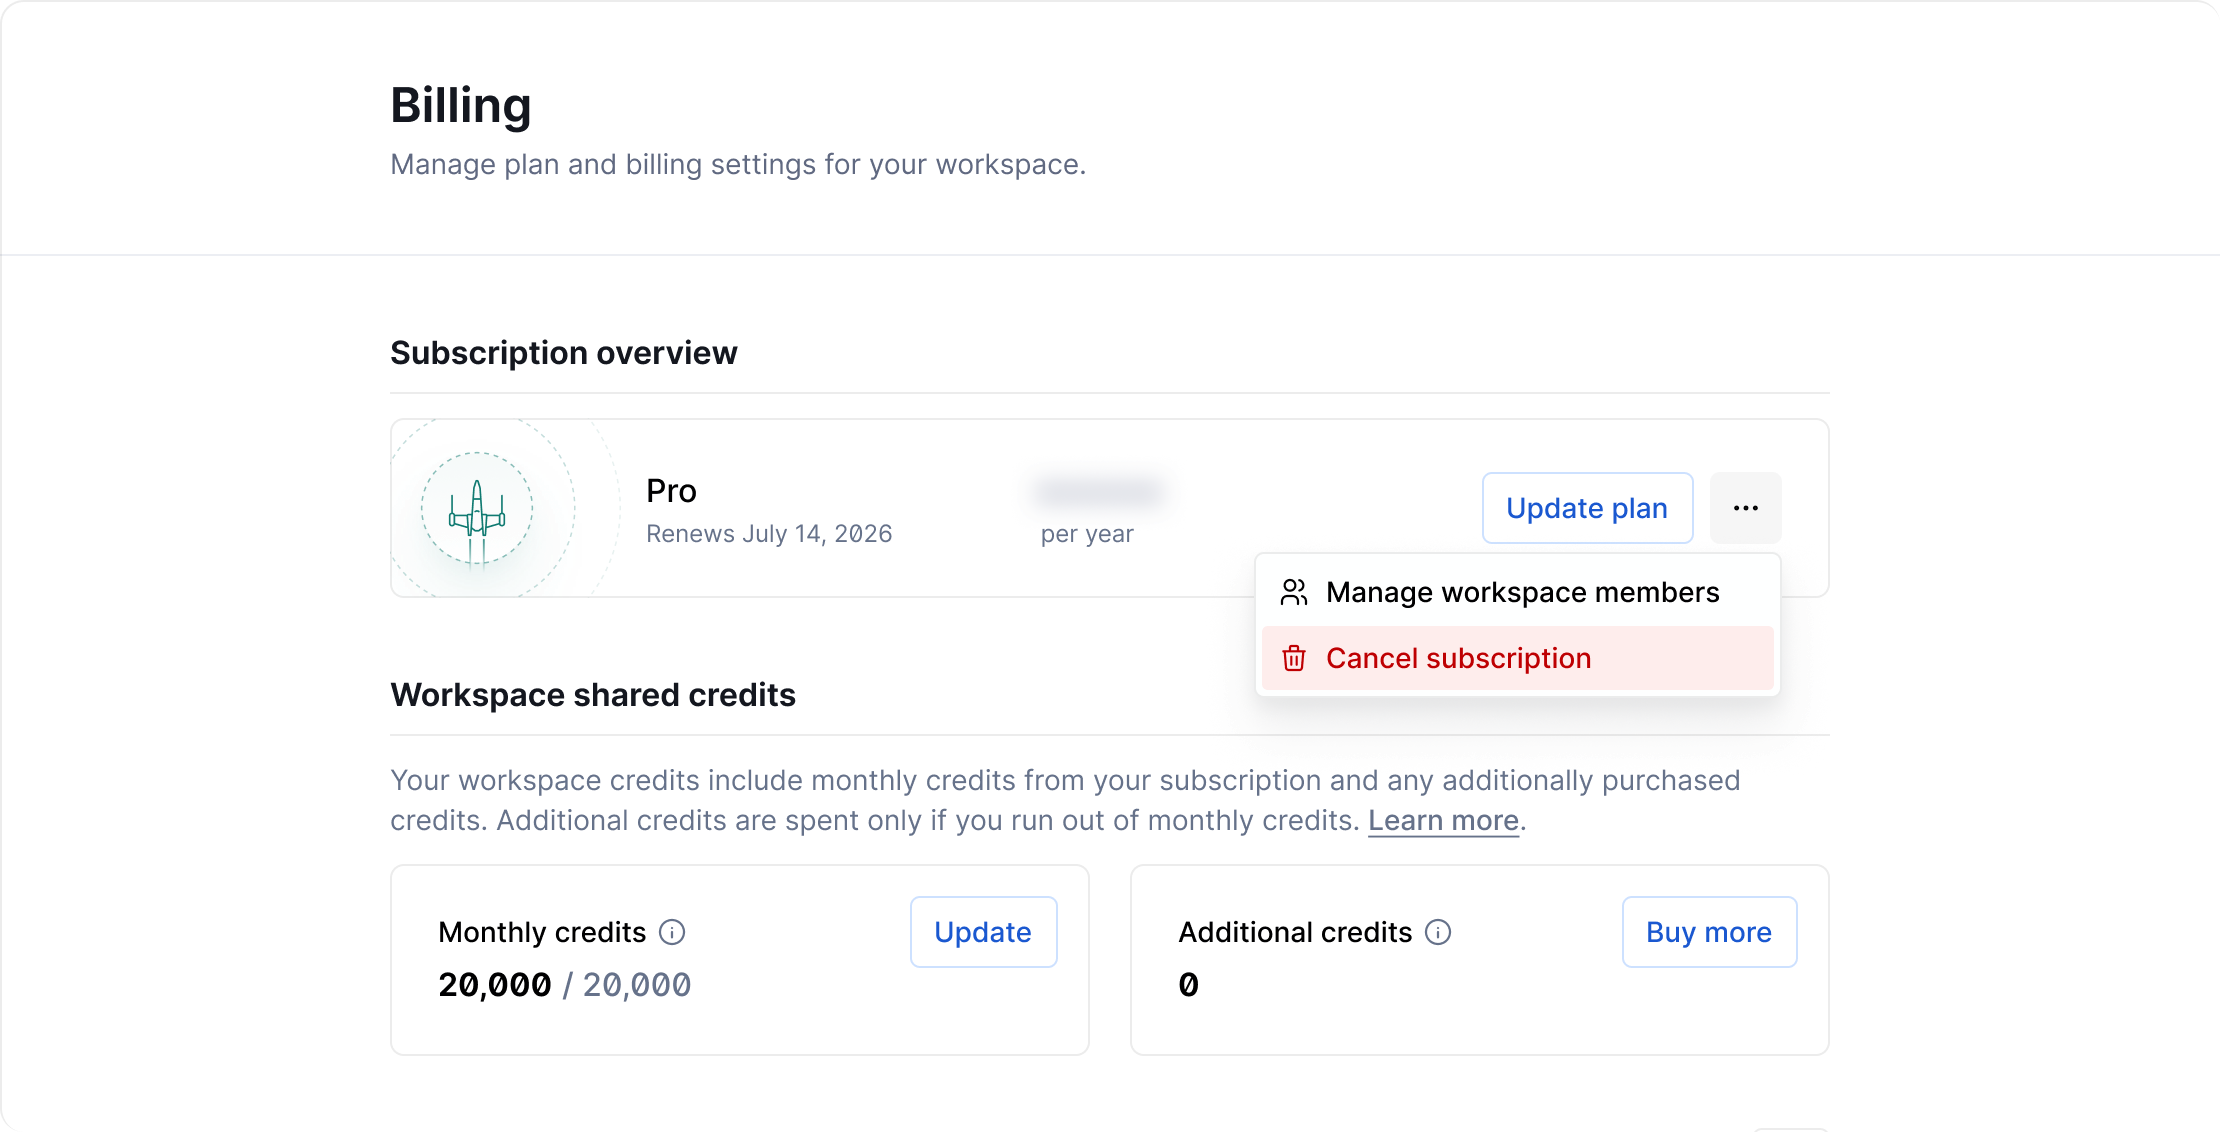The height and width of the screenshot is (1132, 2220).
Task: Click info icon beside Monthly credits
Action: (672, 932)
